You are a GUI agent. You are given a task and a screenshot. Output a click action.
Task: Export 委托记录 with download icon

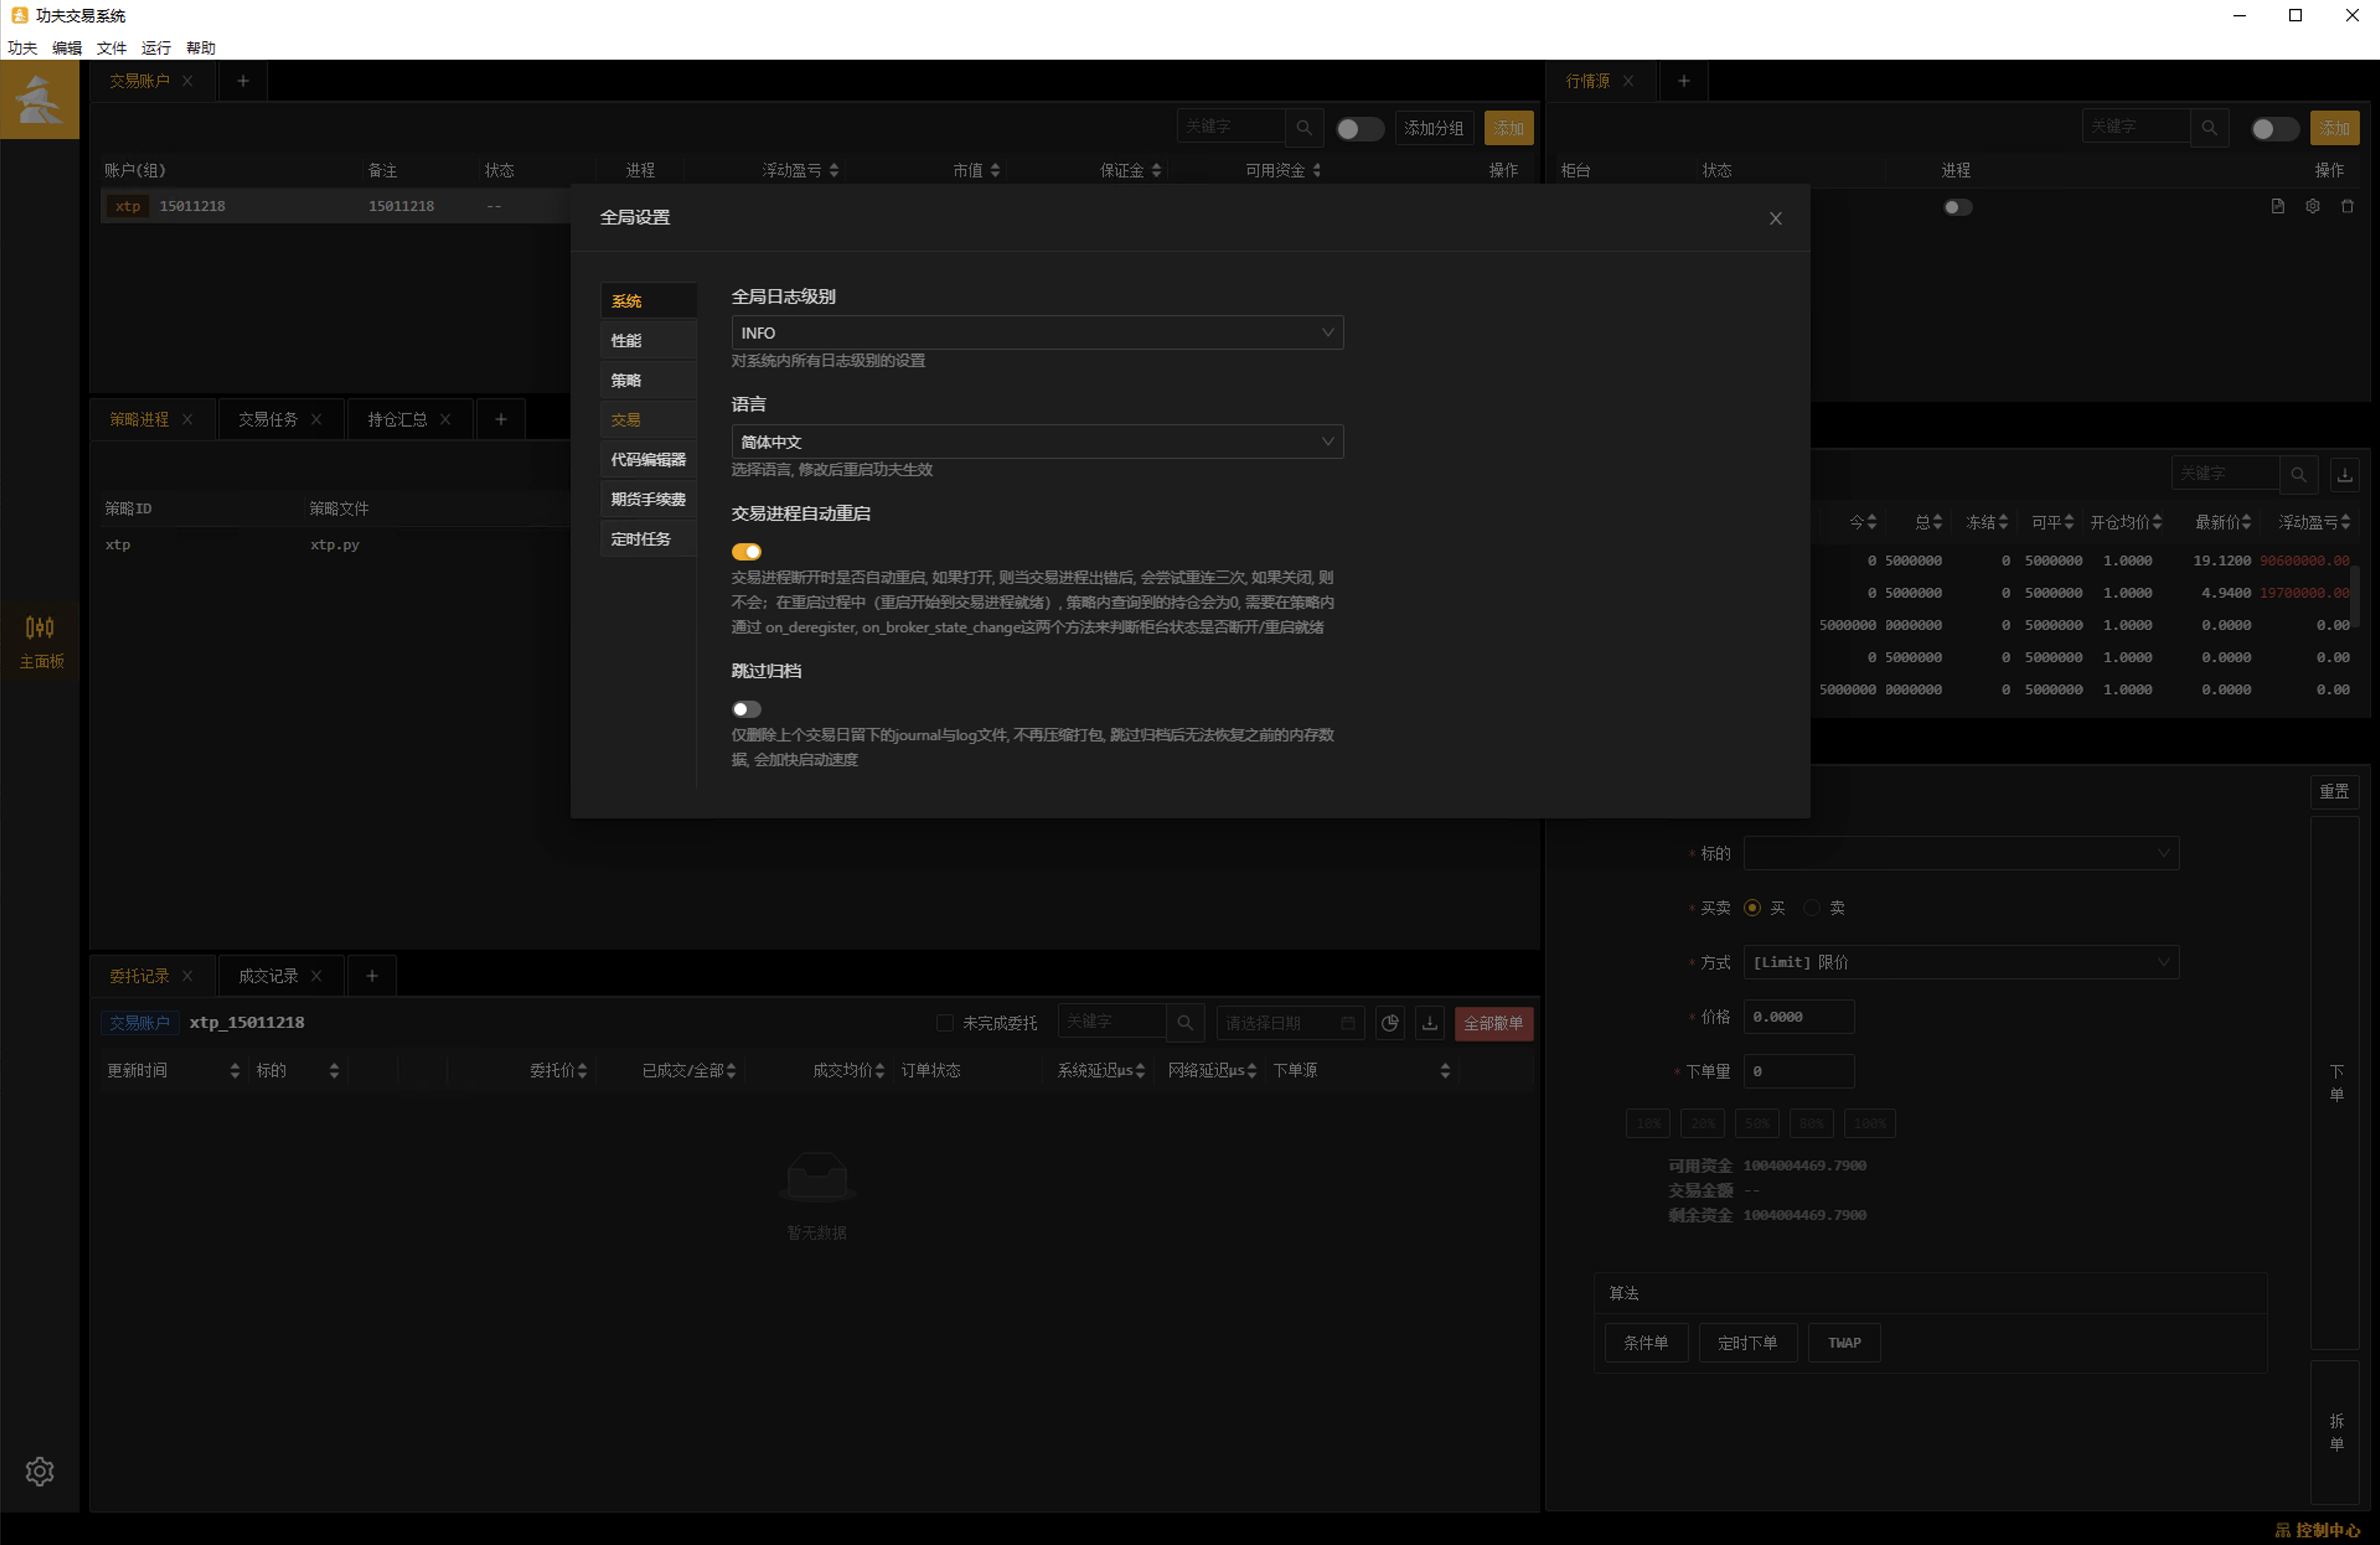point(1429,1022)
